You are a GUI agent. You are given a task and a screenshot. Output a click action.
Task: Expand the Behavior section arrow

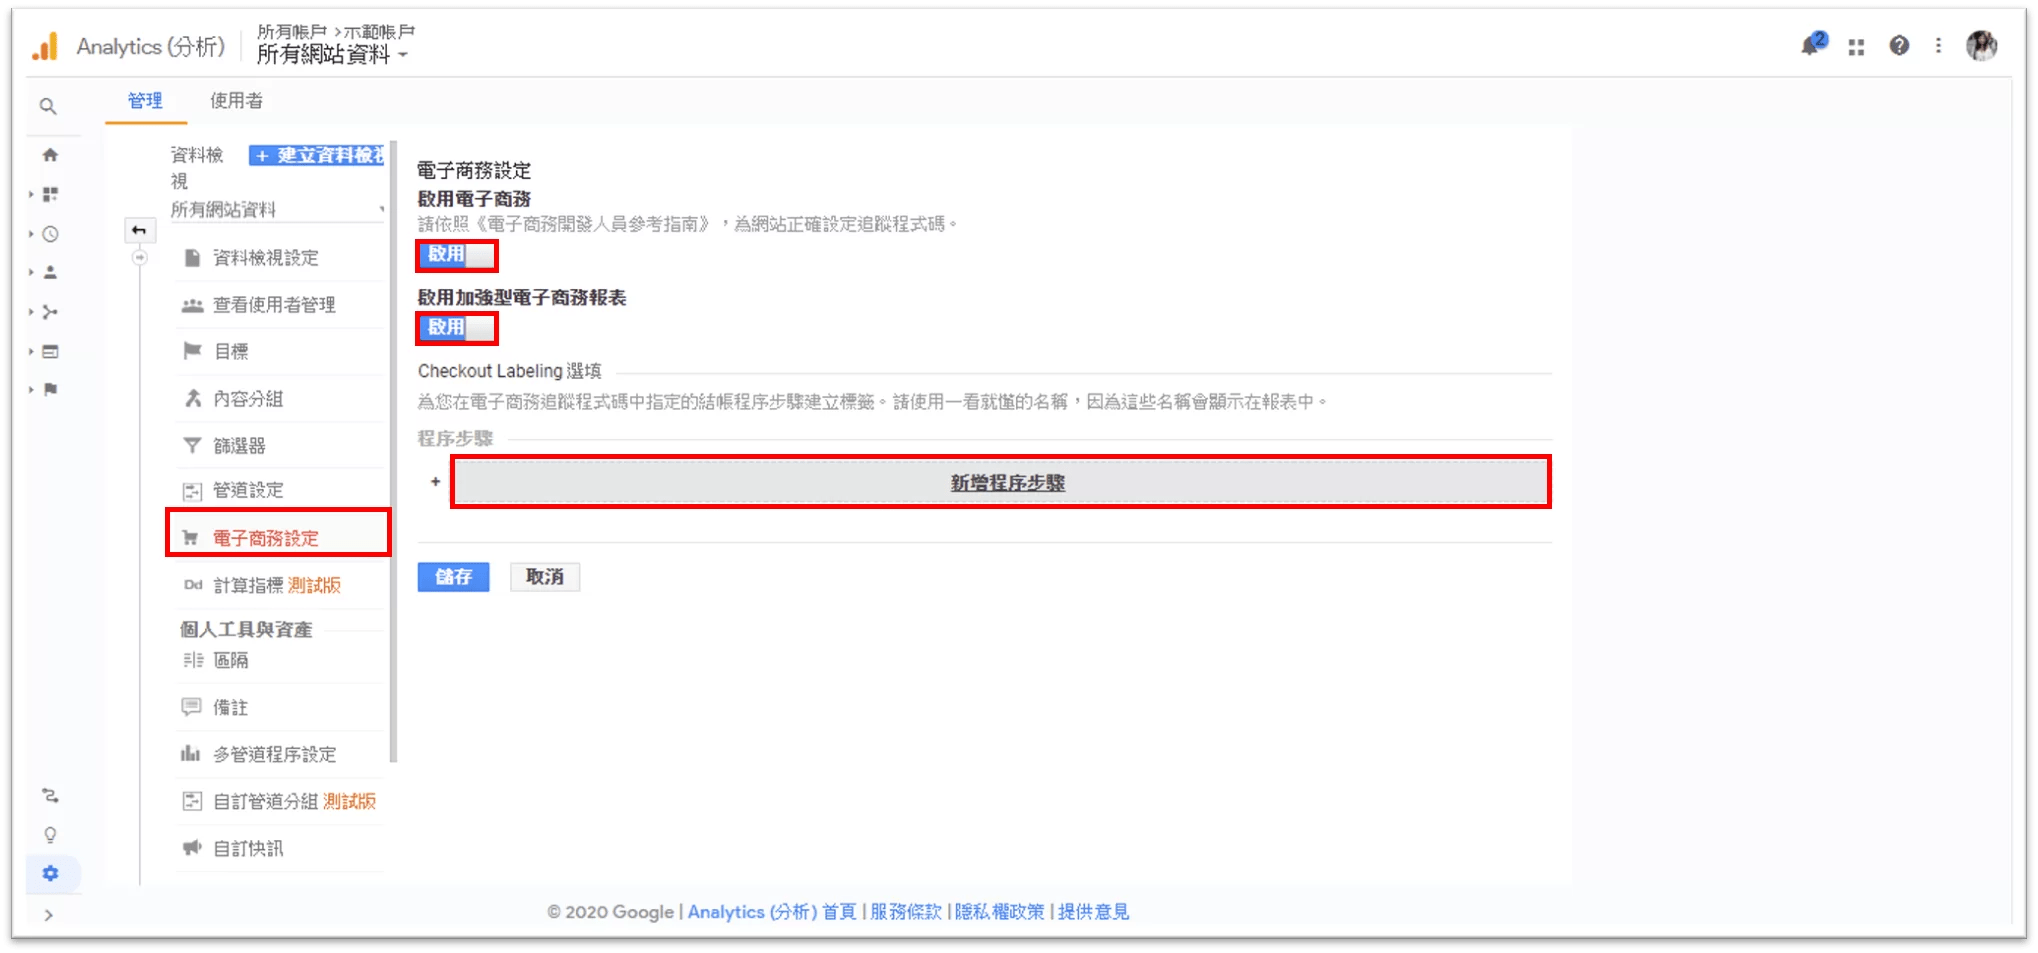tap(31, 351)
